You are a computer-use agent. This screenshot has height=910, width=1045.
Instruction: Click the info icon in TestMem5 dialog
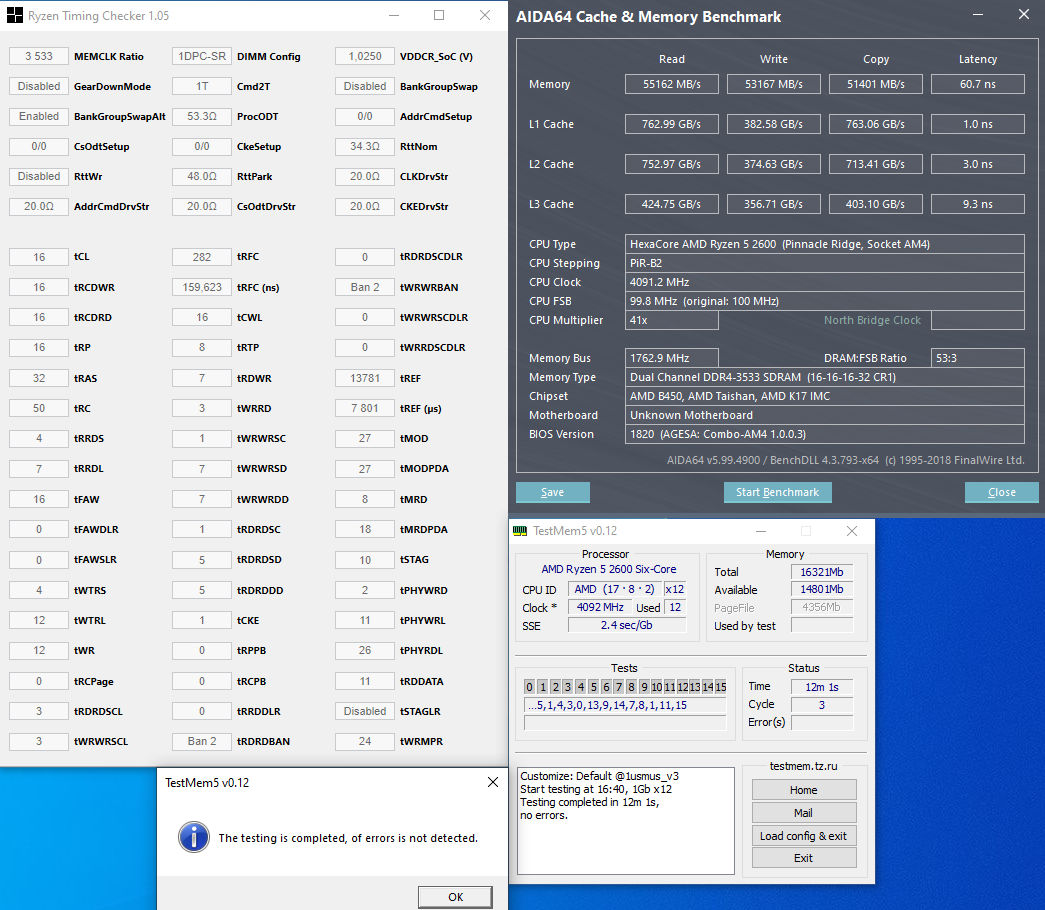click(x=194, y=837)
